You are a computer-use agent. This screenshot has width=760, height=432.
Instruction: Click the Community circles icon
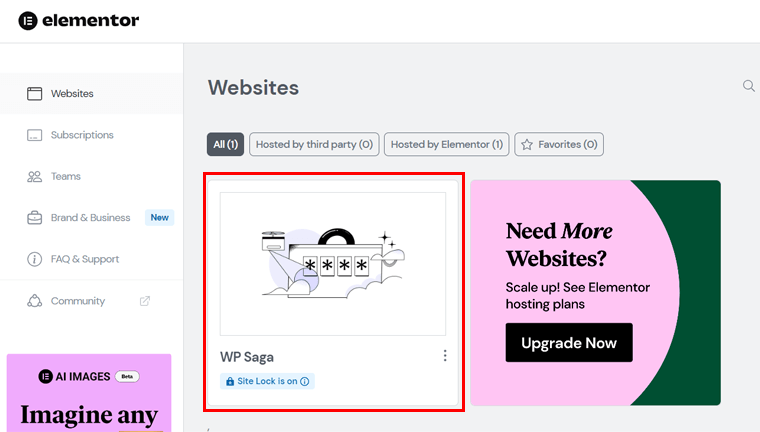click(x=34, y=301)
